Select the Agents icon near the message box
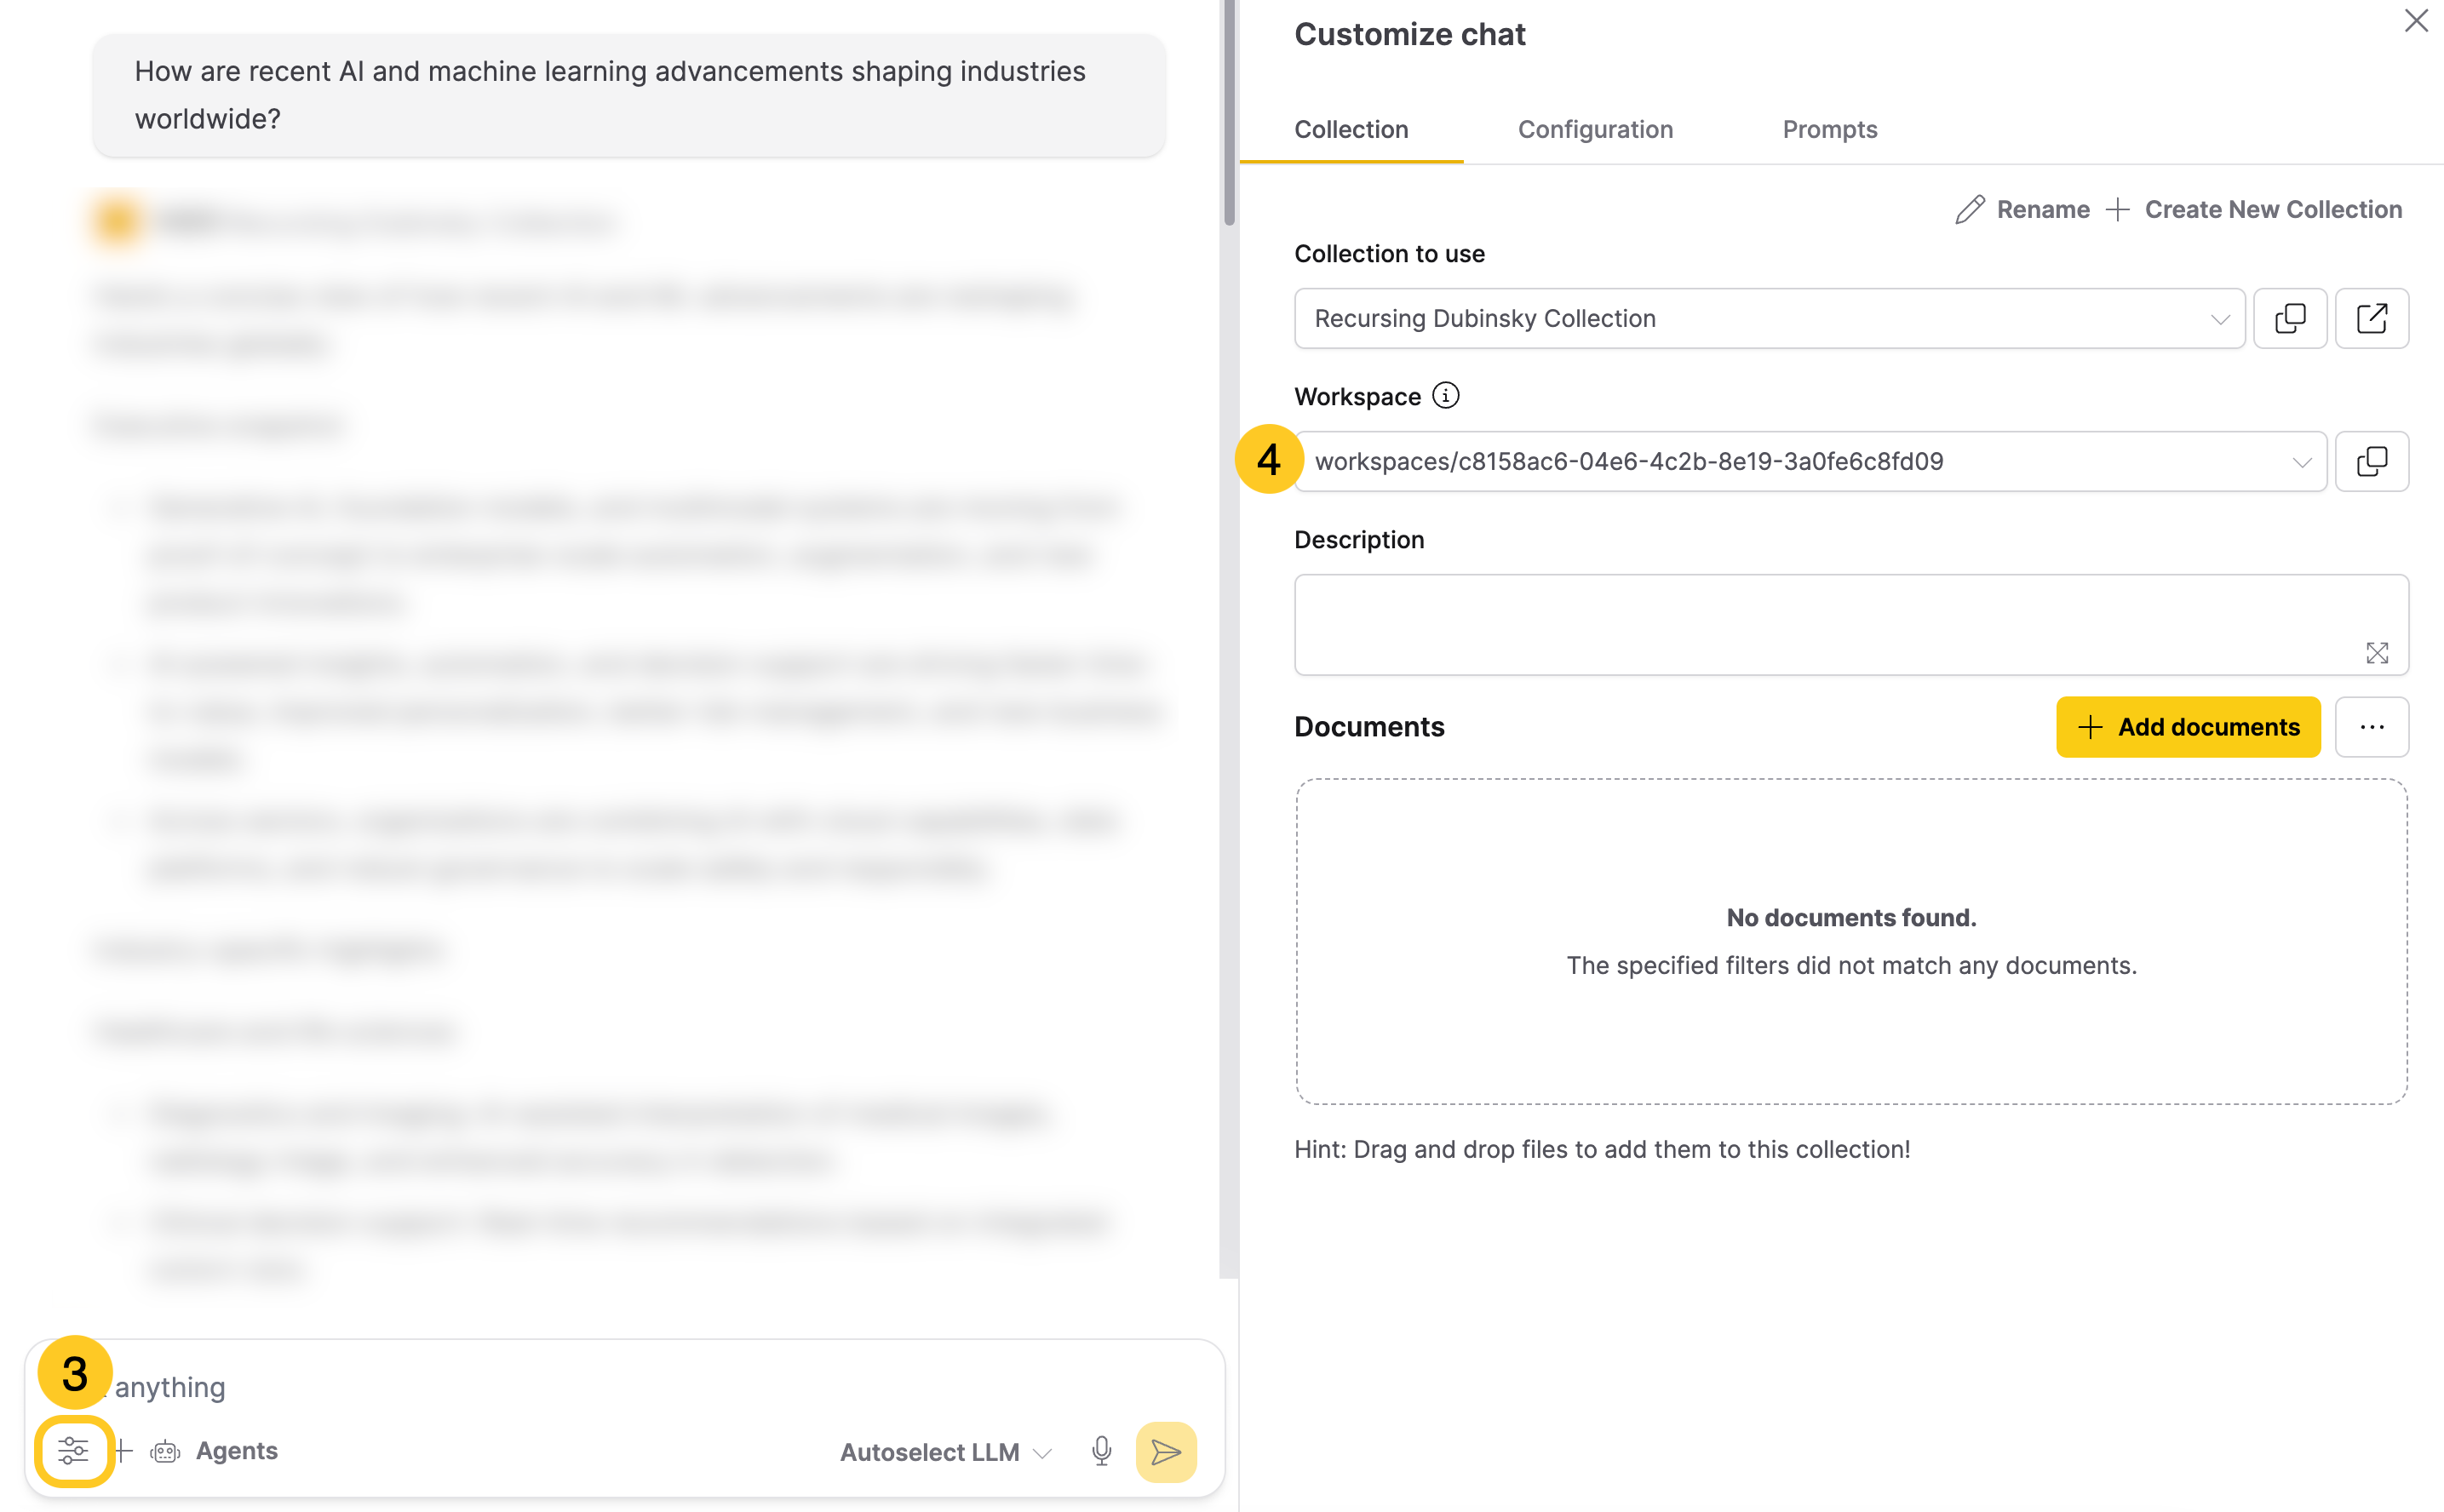The width and height of the screenshot is (2444, 1512). tap(165, 1451)
